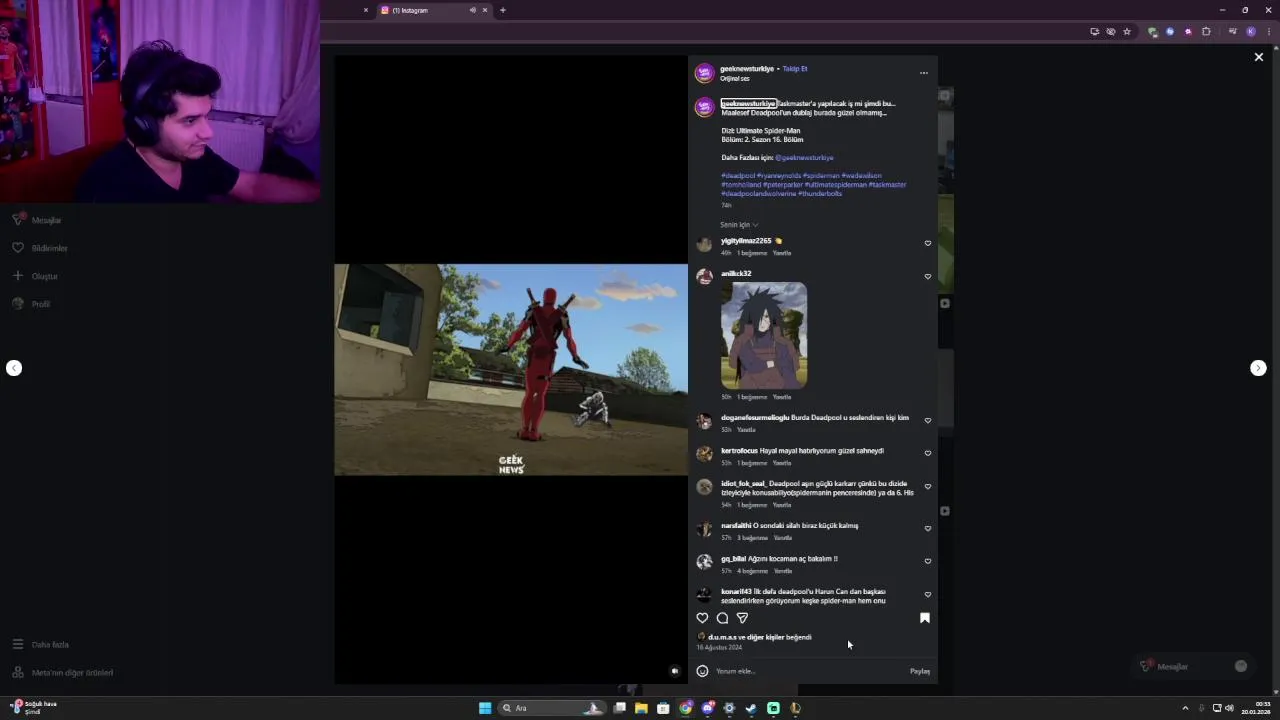Close the post viewer with X
Viewport: 1280px width, 720px height.
pyautogui.click(x=1259, y=57)
